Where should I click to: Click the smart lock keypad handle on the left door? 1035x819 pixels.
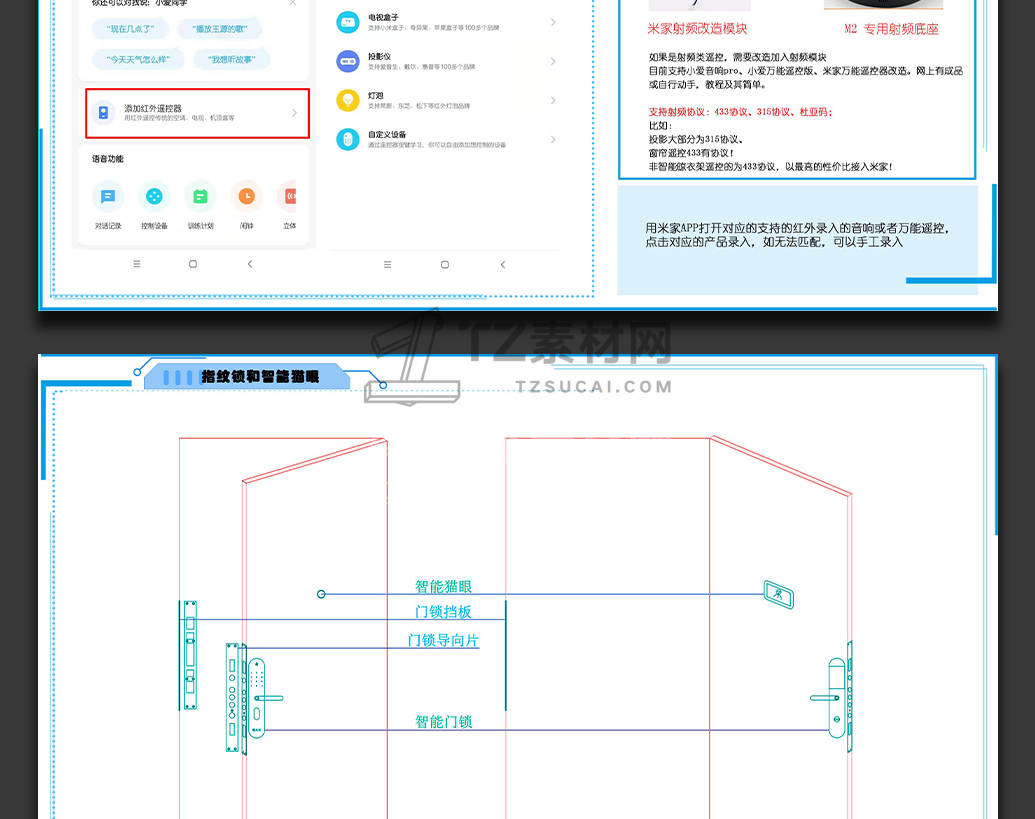[257, 698]
